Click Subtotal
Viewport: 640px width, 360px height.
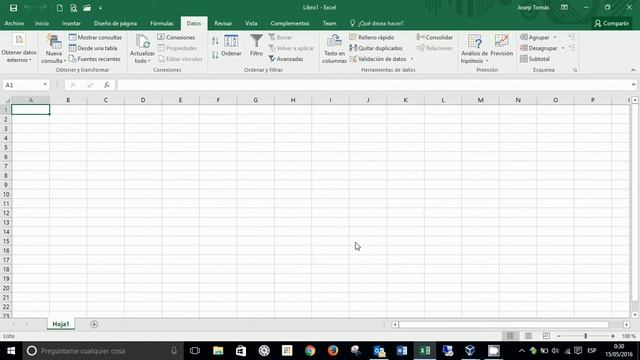[x=535, y=59]
